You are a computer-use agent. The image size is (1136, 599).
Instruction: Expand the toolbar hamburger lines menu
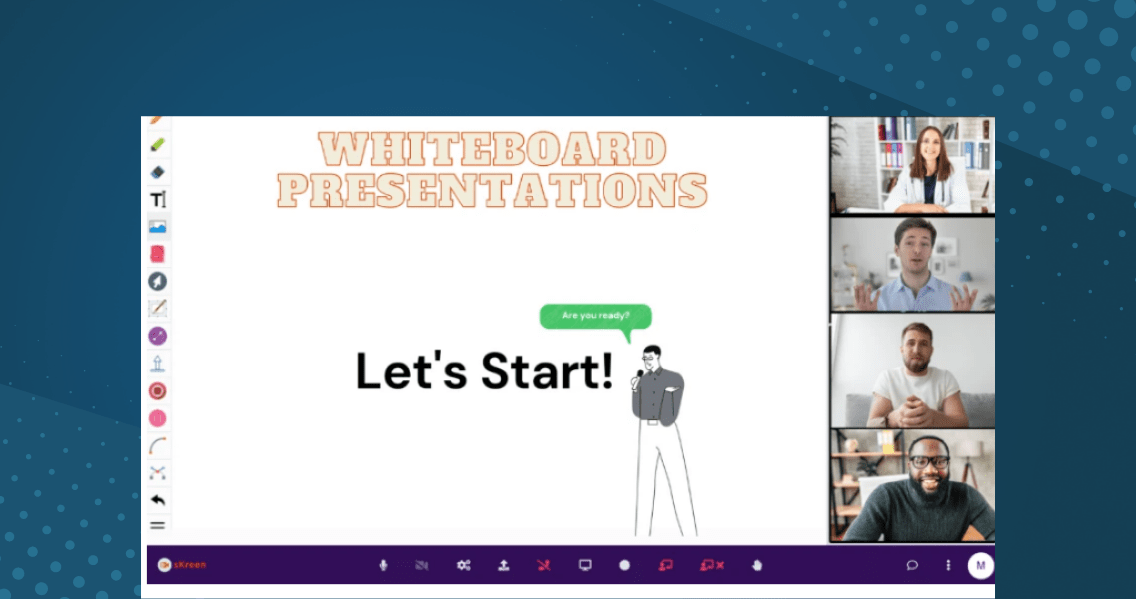158,524
